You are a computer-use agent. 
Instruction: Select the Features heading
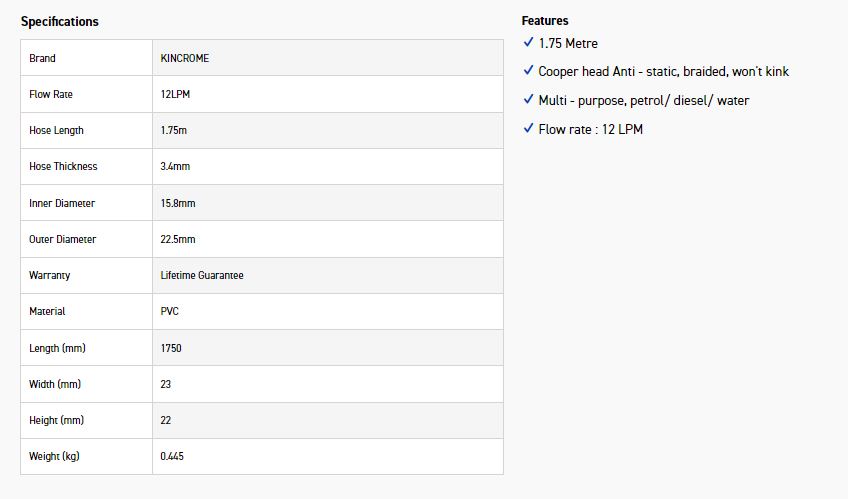545,20
